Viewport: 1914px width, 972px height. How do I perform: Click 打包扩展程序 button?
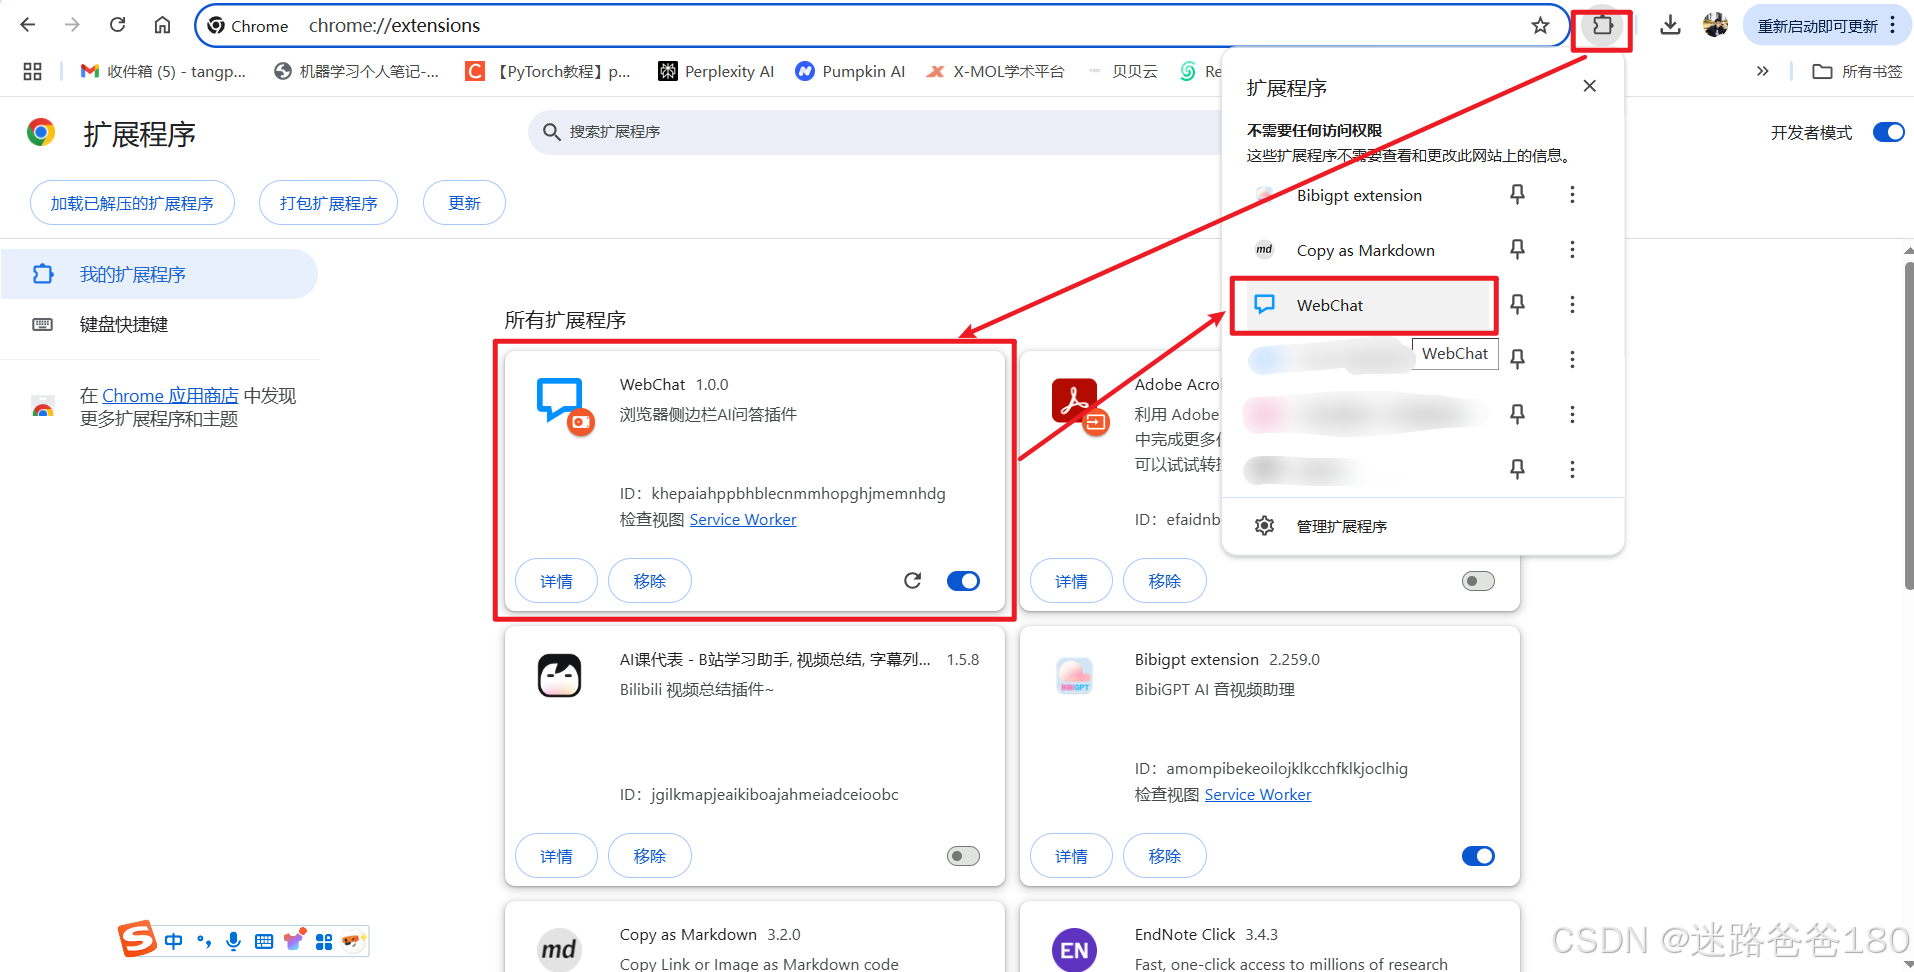[x=328, y=203]
